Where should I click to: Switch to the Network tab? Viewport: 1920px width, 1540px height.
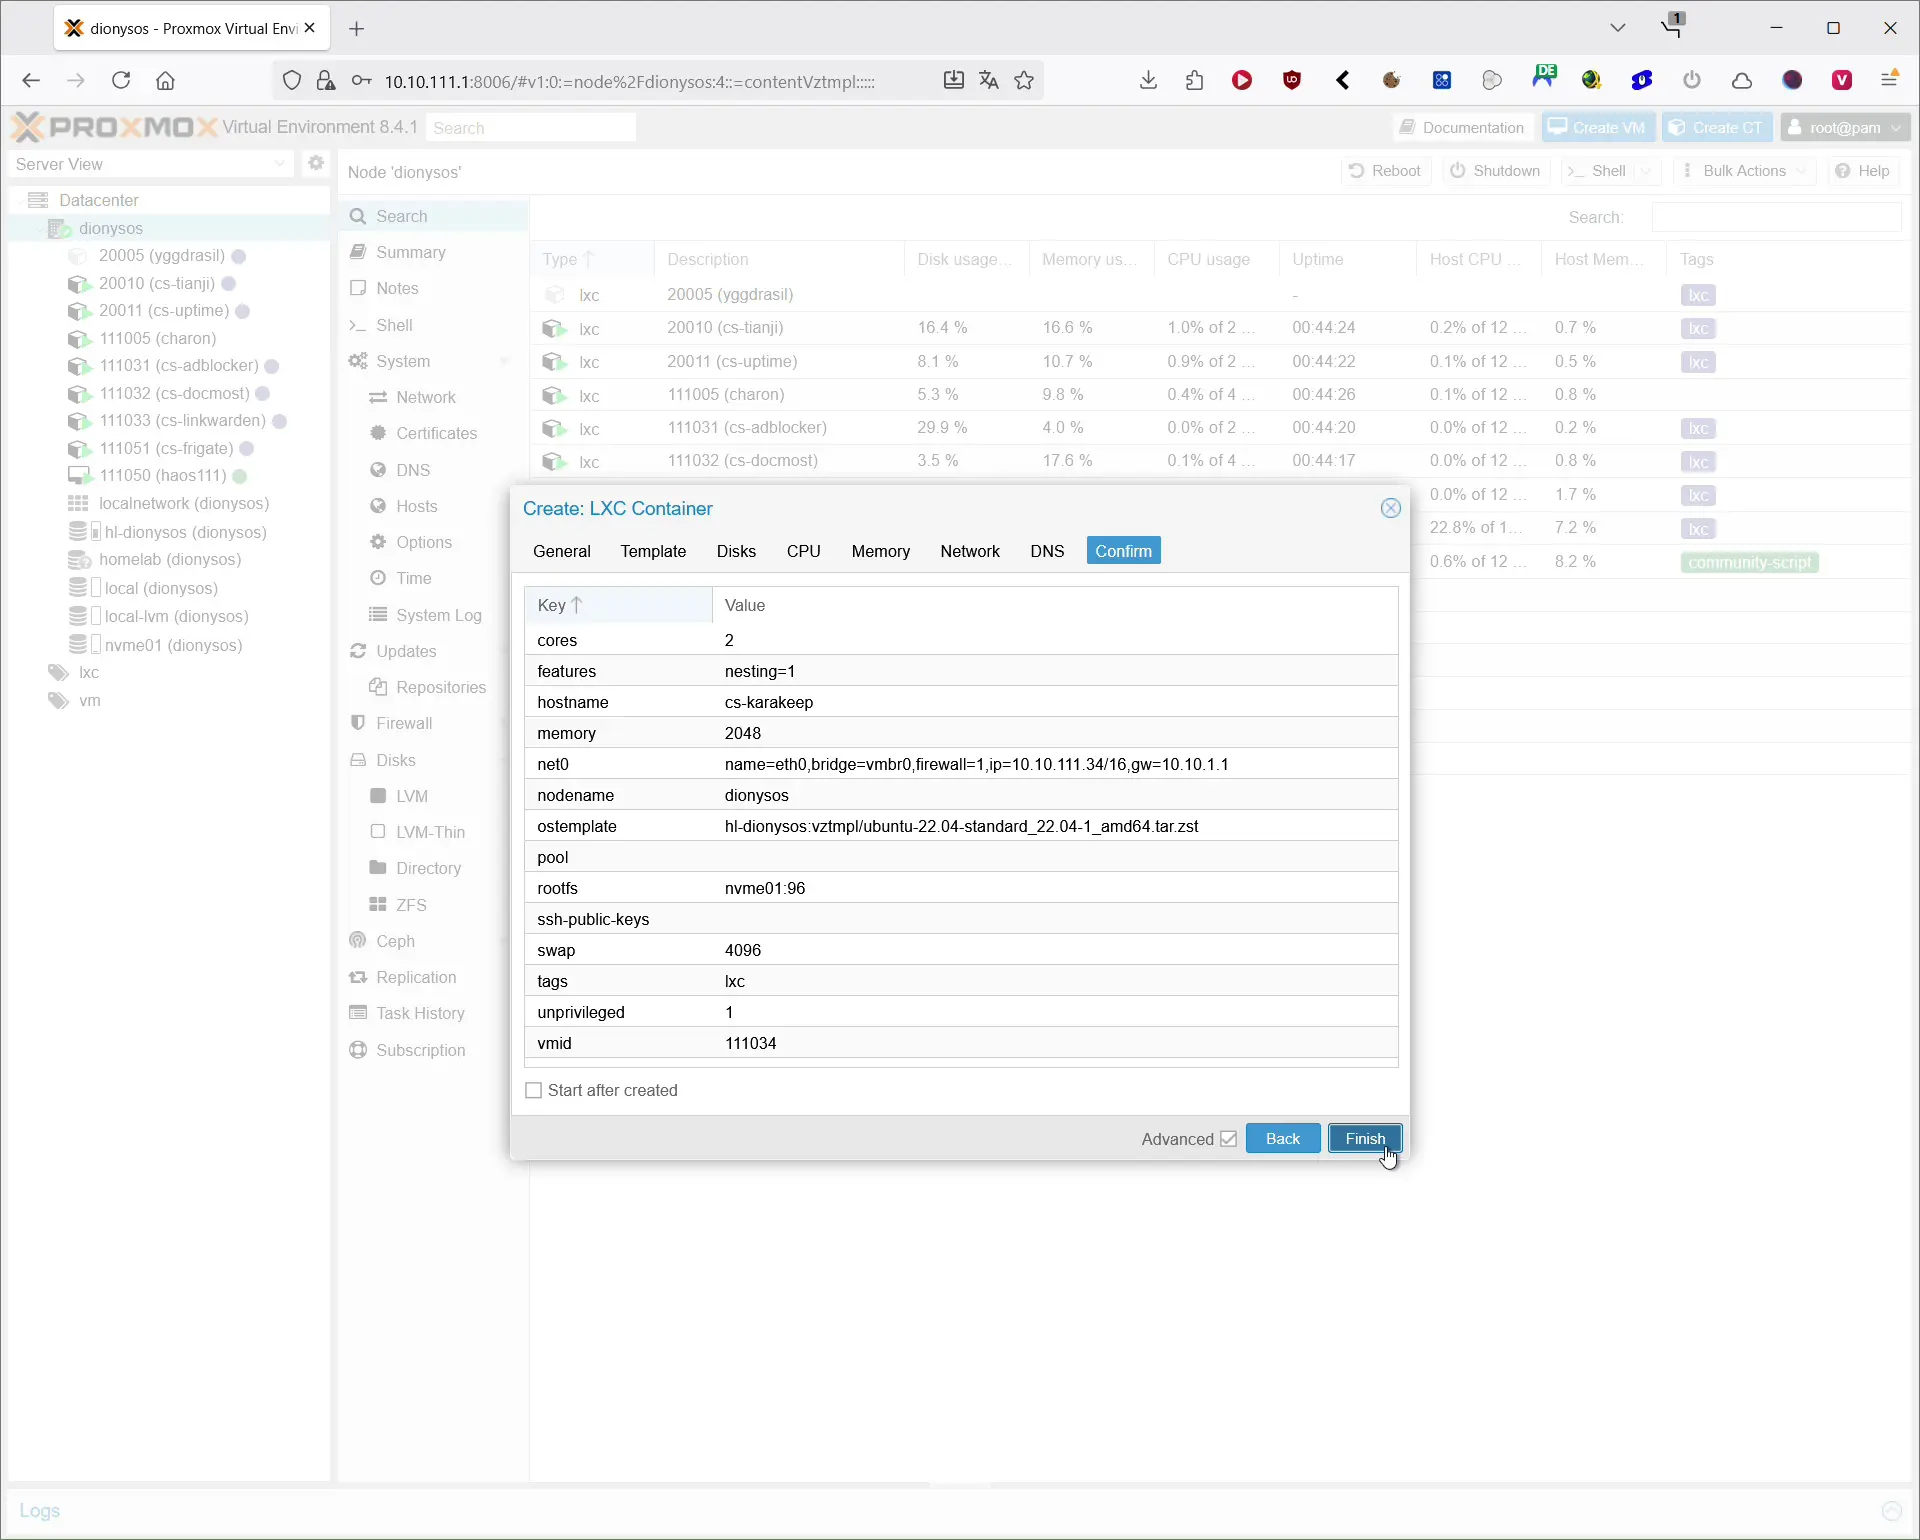click(x=969, y=551)
